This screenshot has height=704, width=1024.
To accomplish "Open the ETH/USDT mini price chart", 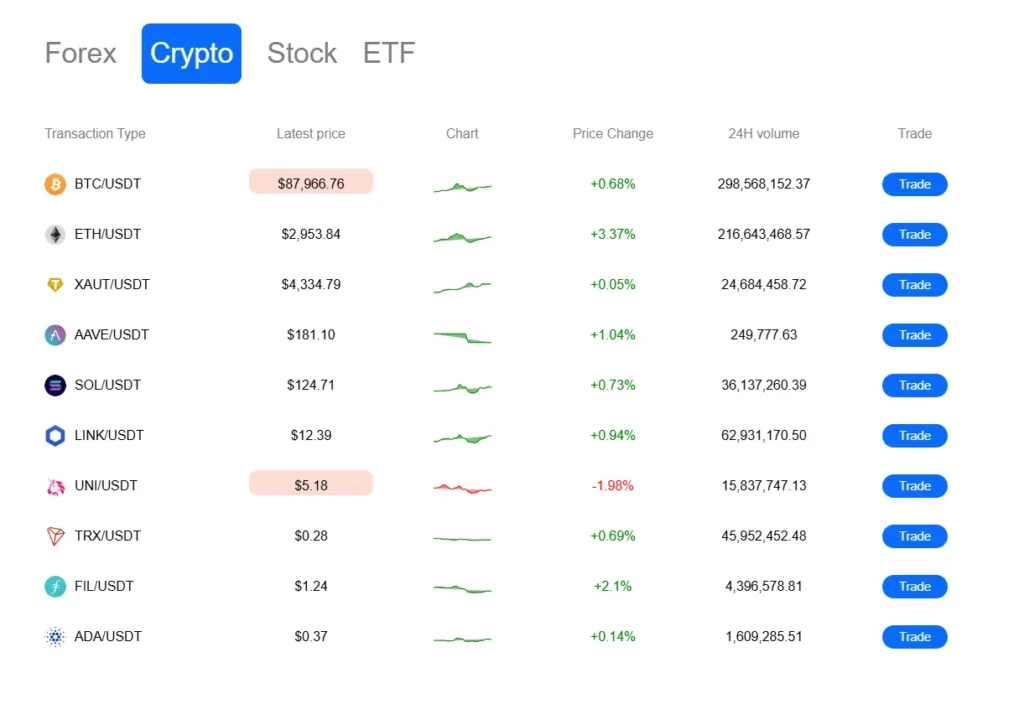I will (462, 237).
